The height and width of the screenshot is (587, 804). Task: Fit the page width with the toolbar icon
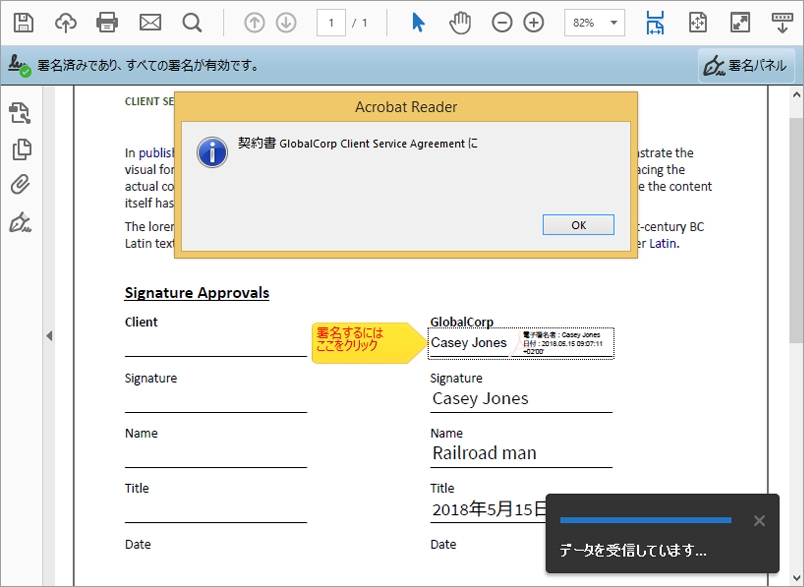pyautogui.click(x=655, y=21)
